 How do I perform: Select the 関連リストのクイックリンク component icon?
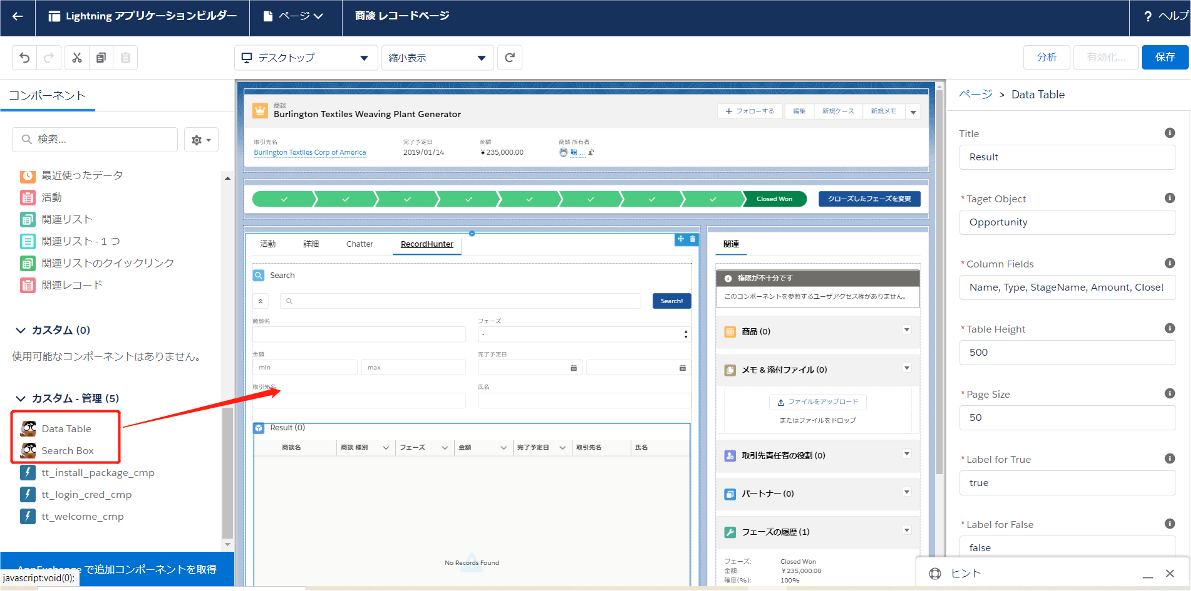click(27, 263)
